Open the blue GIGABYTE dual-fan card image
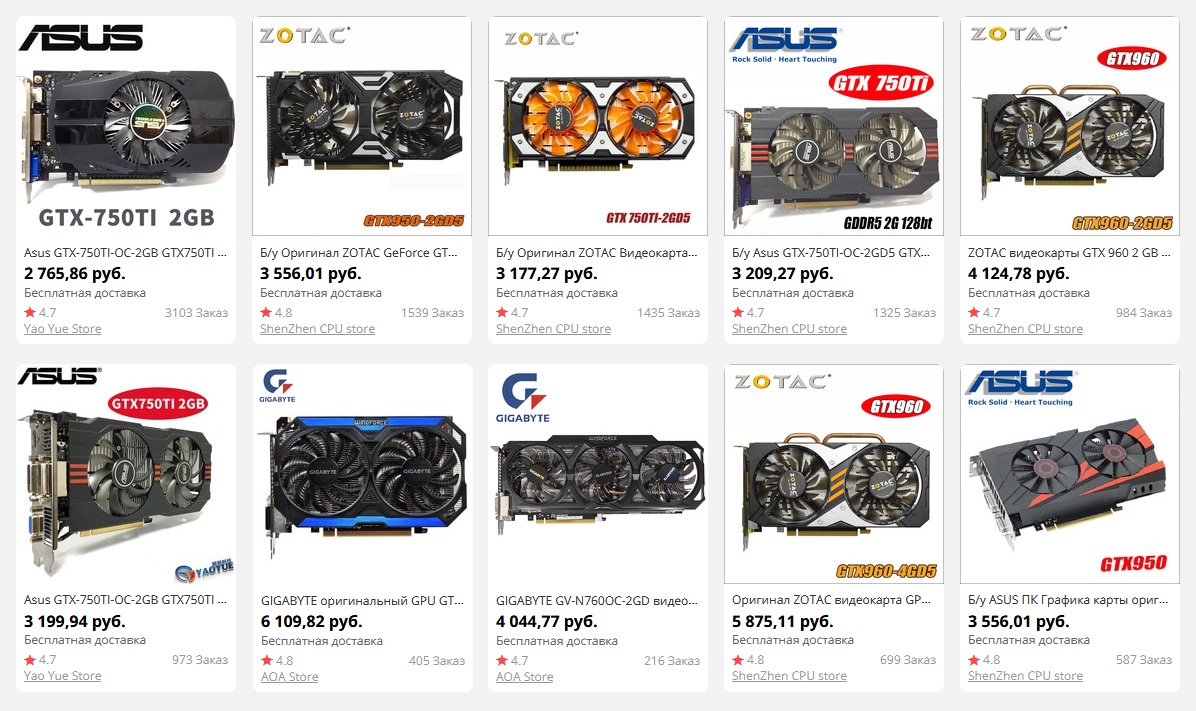 pos(362,474)
